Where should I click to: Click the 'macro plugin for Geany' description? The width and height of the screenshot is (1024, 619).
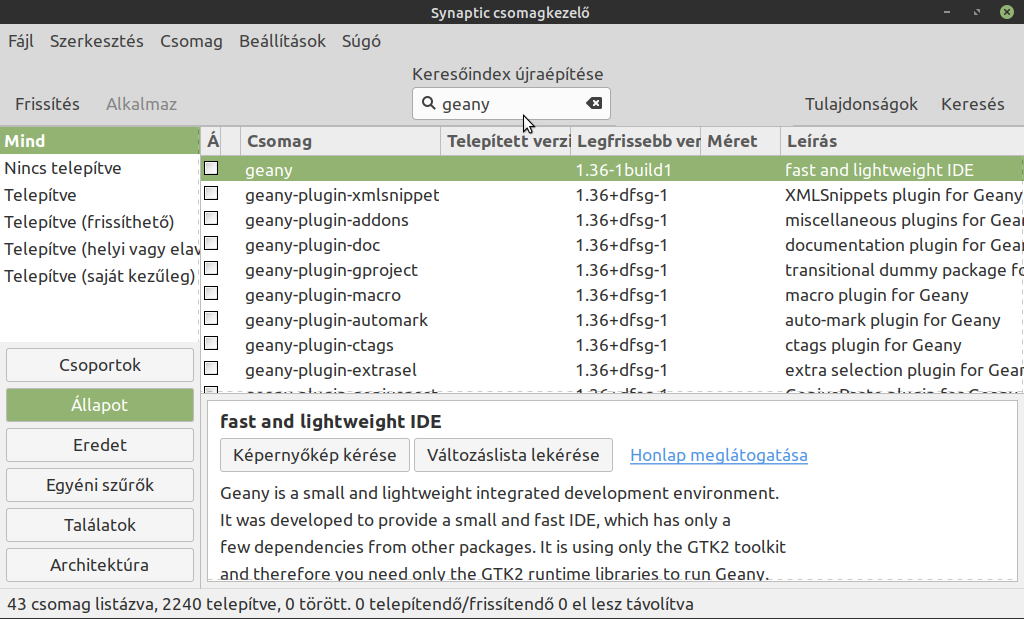click(876, 295)
